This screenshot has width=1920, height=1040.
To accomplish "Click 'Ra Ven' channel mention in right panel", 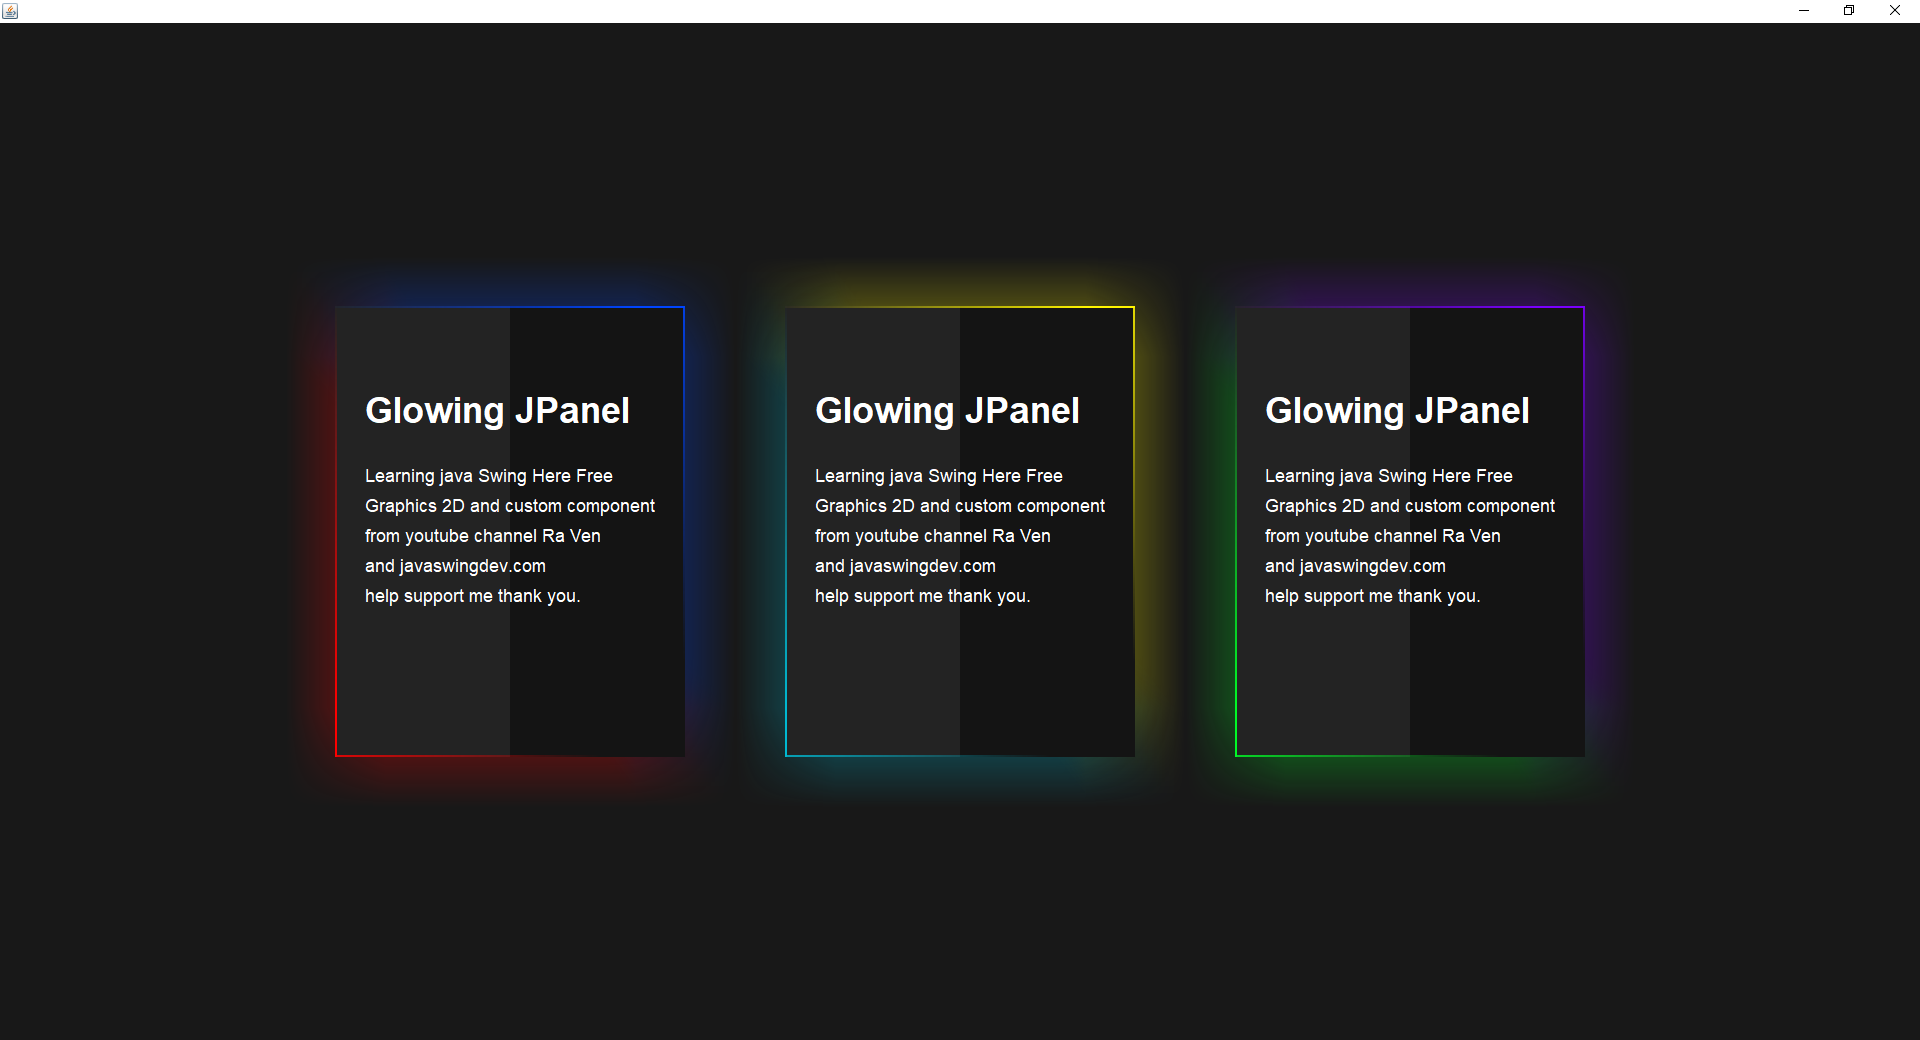I will (1472, 535).
